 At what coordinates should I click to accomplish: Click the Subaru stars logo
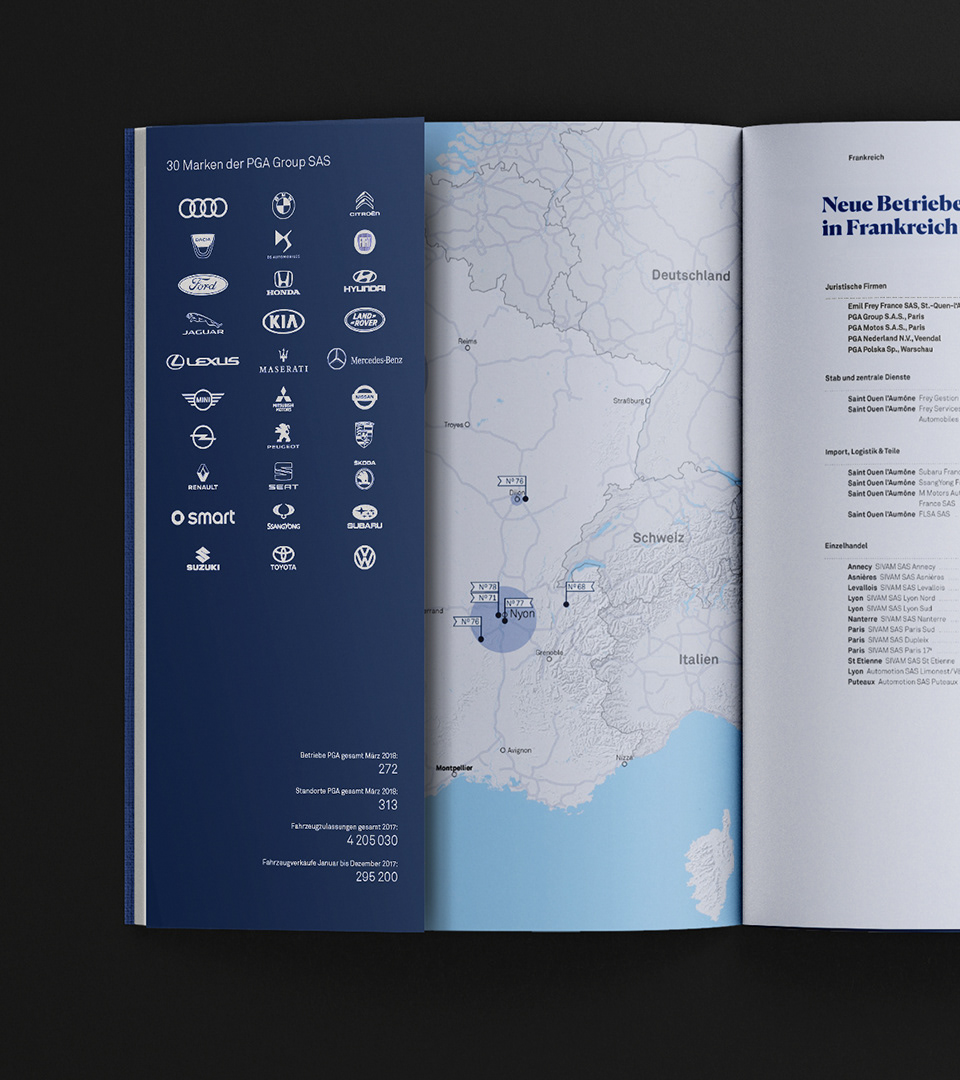click(364, 517)
